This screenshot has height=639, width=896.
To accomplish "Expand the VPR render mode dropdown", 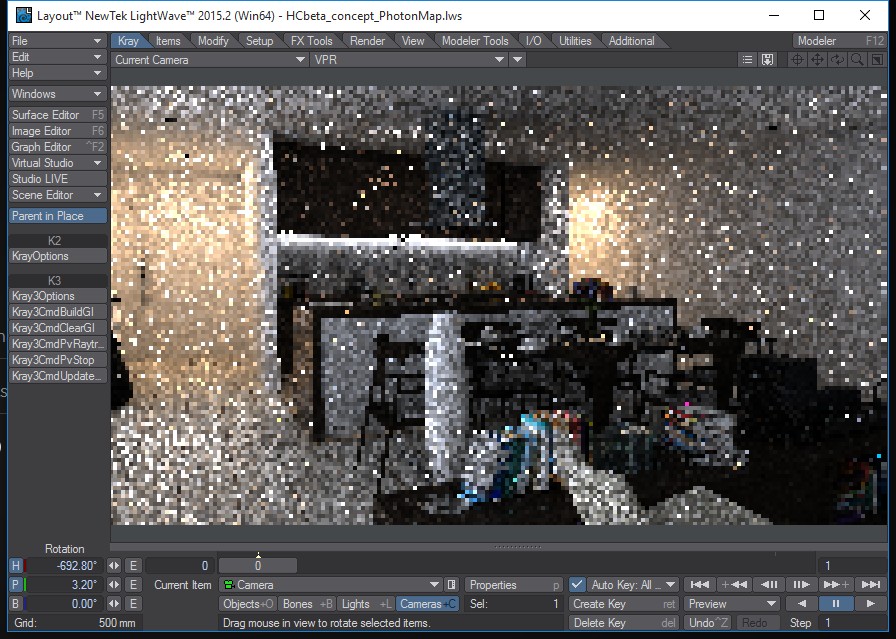I will click(410, 60).
